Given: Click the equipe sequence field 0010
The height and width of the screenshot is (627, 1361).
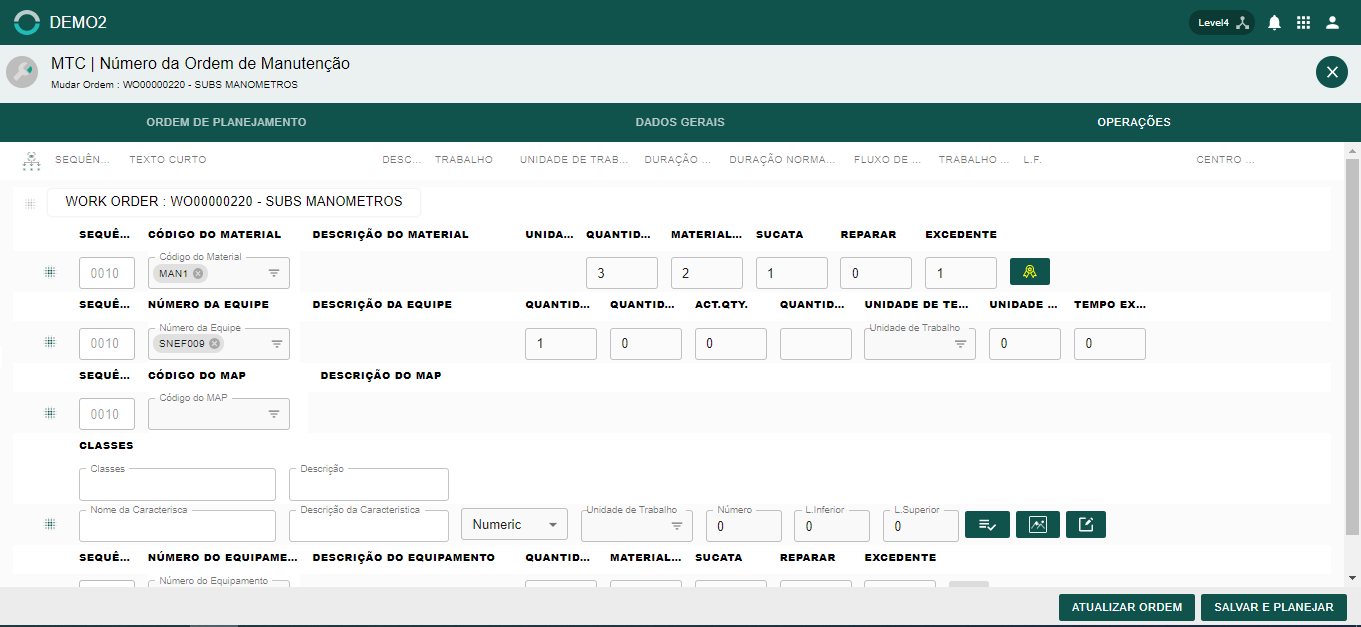Looking at the screenshot, I should [x=107, y=343].
